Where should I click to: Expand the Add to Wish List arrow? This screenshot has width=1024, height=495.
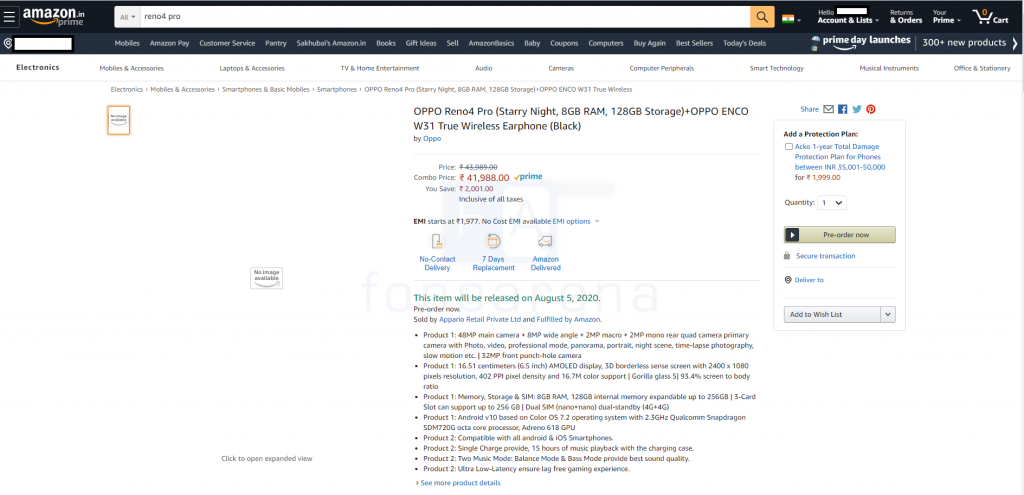(x=887, y=314)
